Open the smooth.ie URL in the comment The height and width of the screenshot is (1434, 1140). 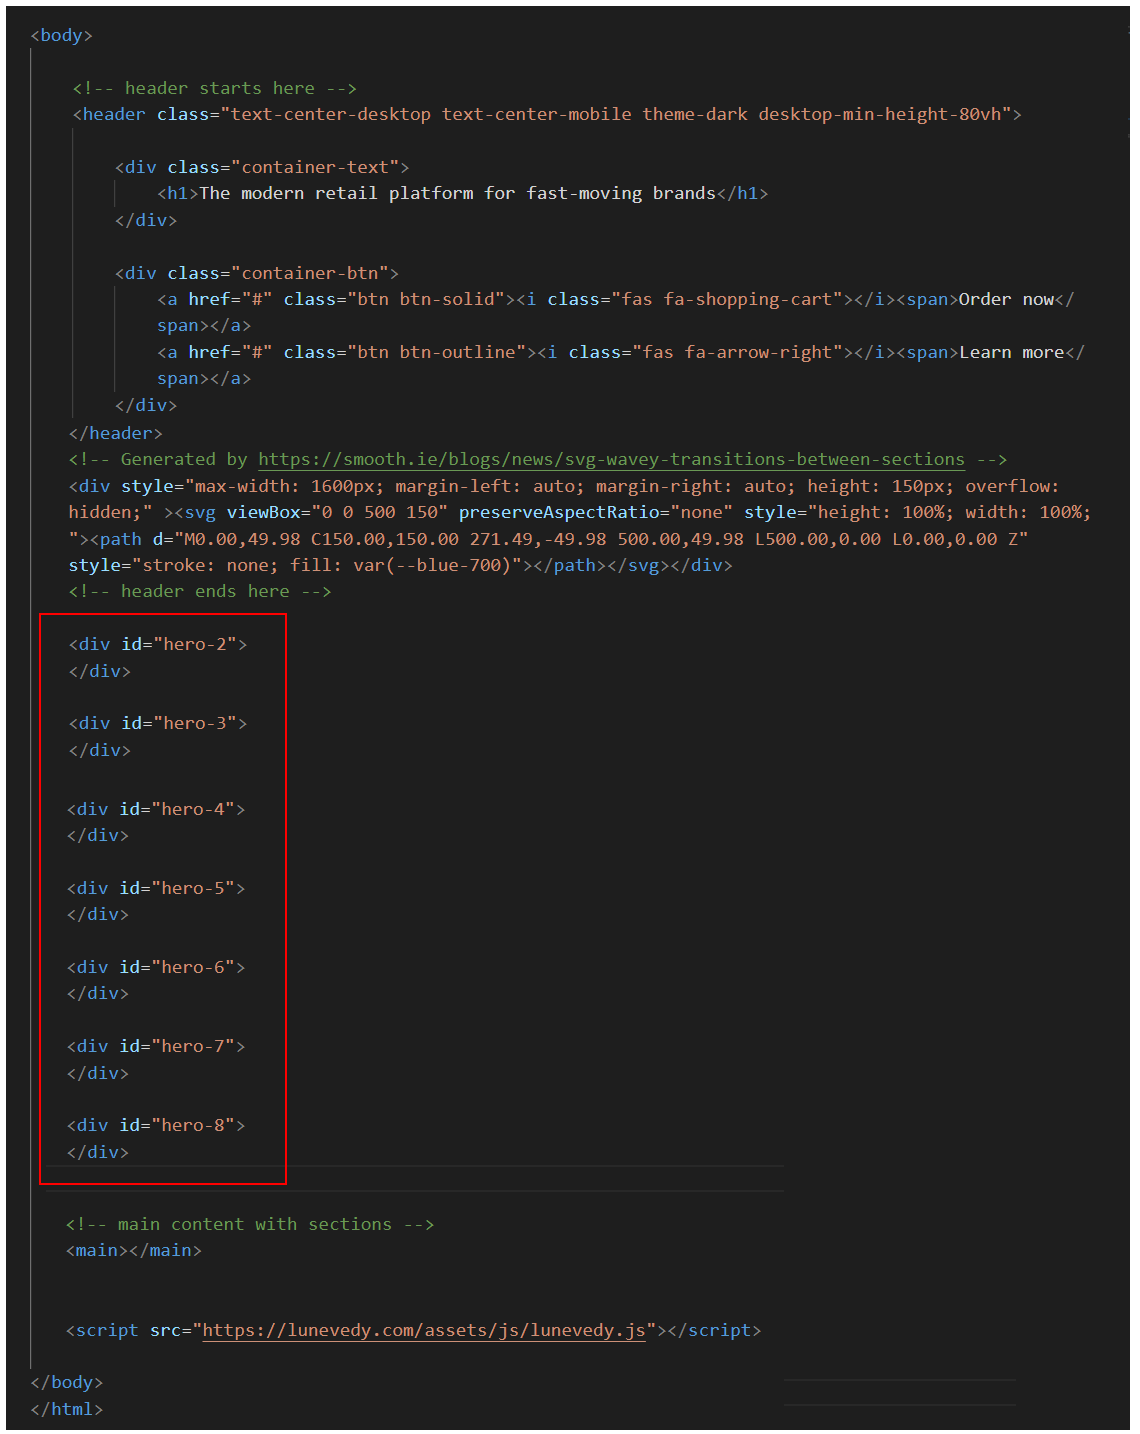pos(611,459)
